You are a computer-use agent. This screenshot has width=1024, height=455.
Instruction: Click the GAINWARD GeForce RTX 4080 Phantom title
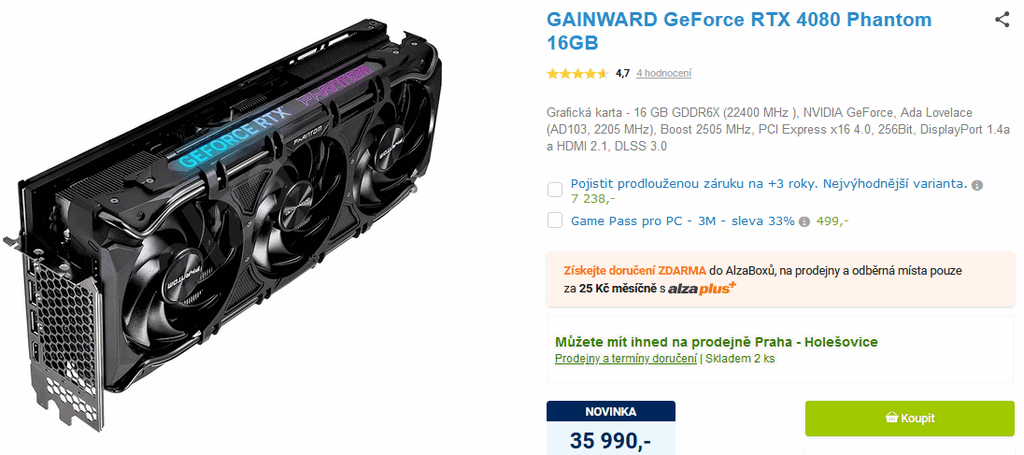(739, 31)
